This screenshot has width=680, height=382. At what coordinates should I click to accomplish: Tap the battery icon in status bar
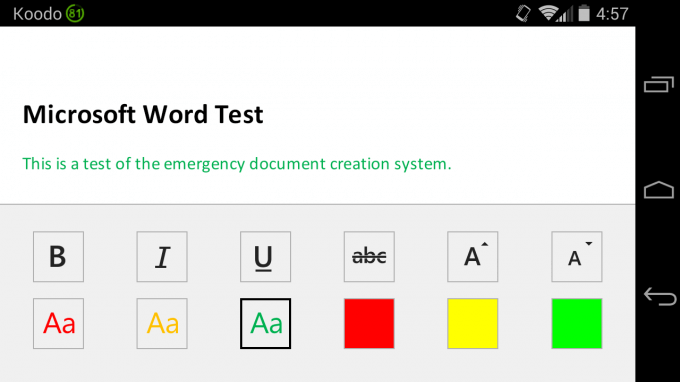pyautogui.click(x=584, y=13)
